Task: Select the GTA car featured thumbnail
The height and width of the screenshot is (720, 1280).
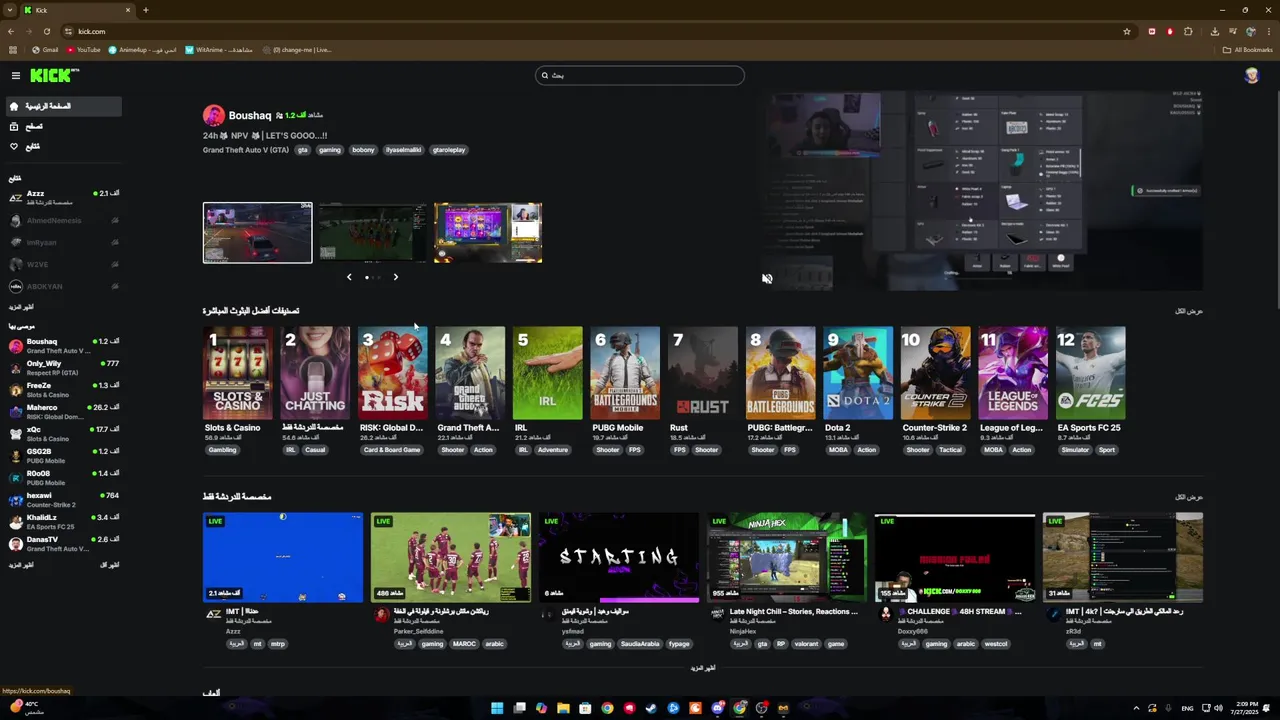Action: coord(257,232)
